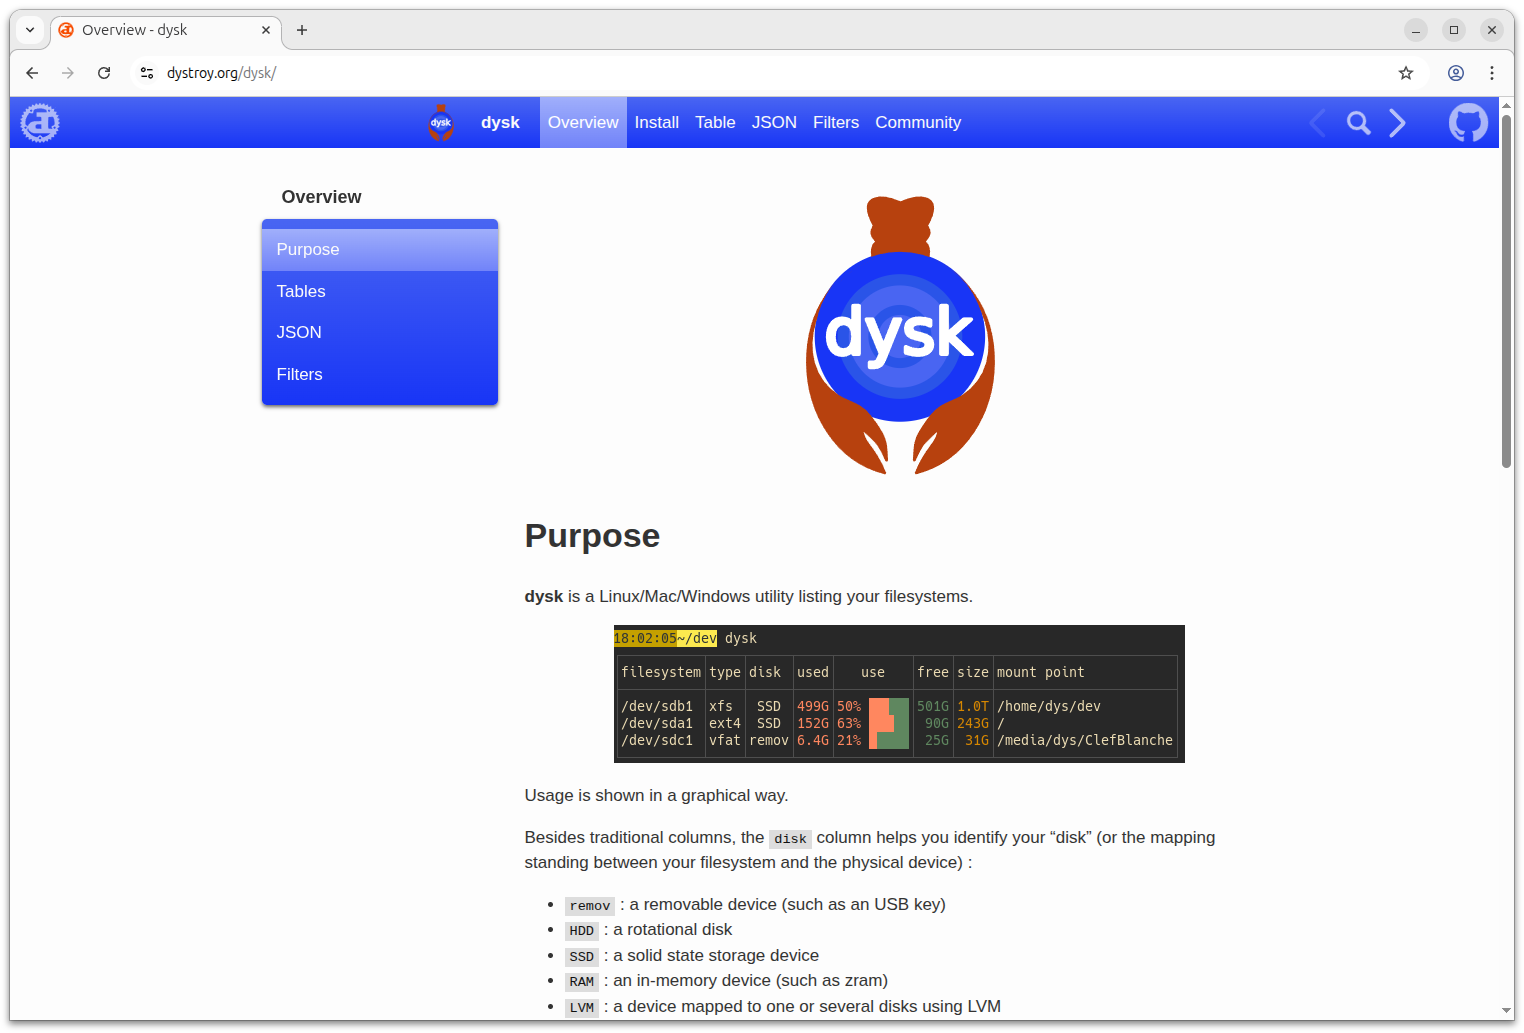1524x1033 pixels.
Task: Go to previous page arrow icon
Action: point(1318,123)
